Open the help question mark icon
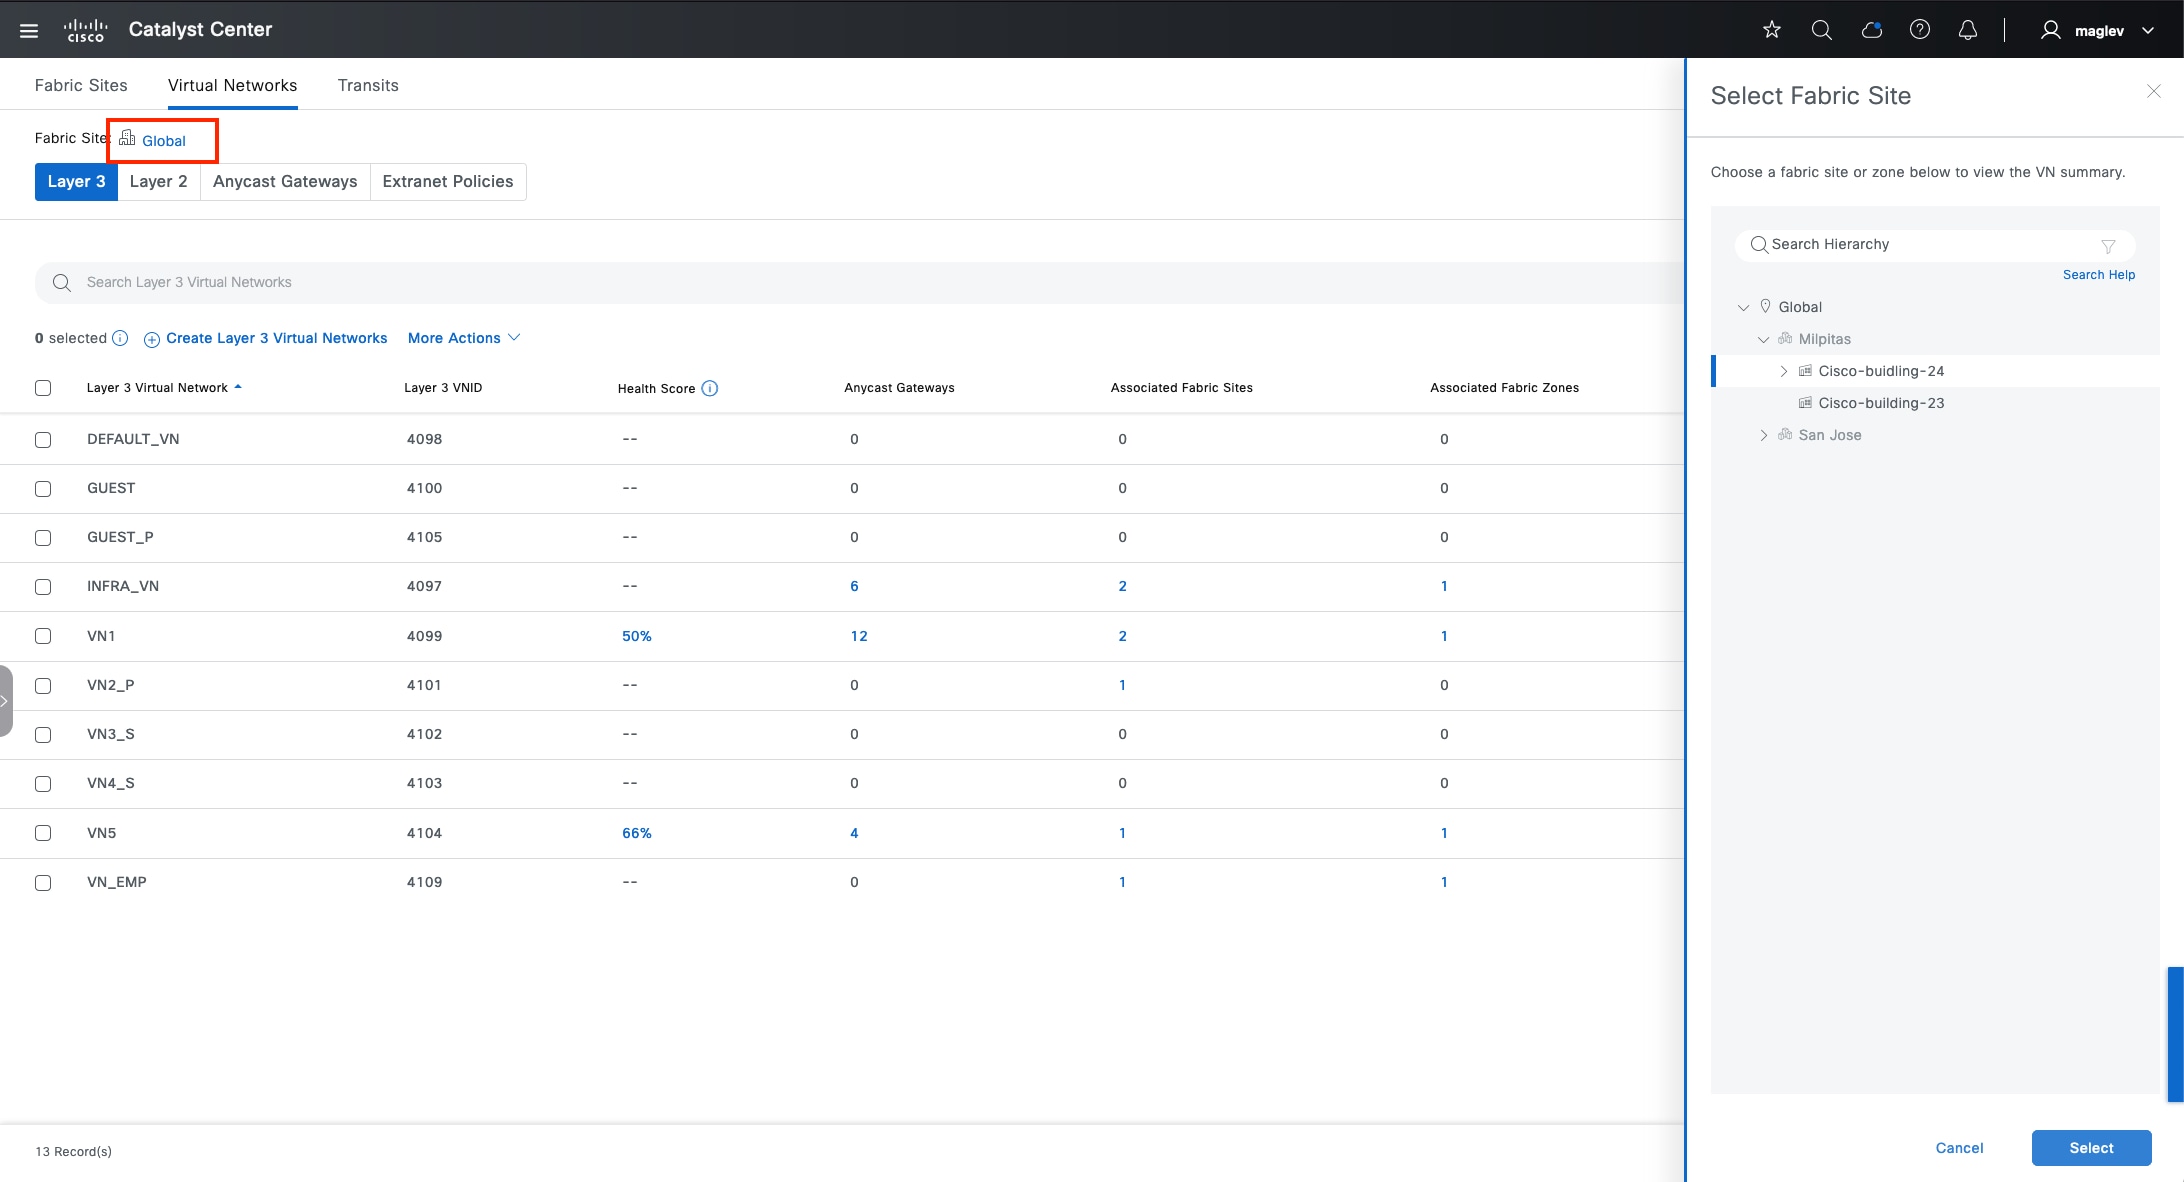This screenshot has width=2184, height=1182. pos(1919,30)
